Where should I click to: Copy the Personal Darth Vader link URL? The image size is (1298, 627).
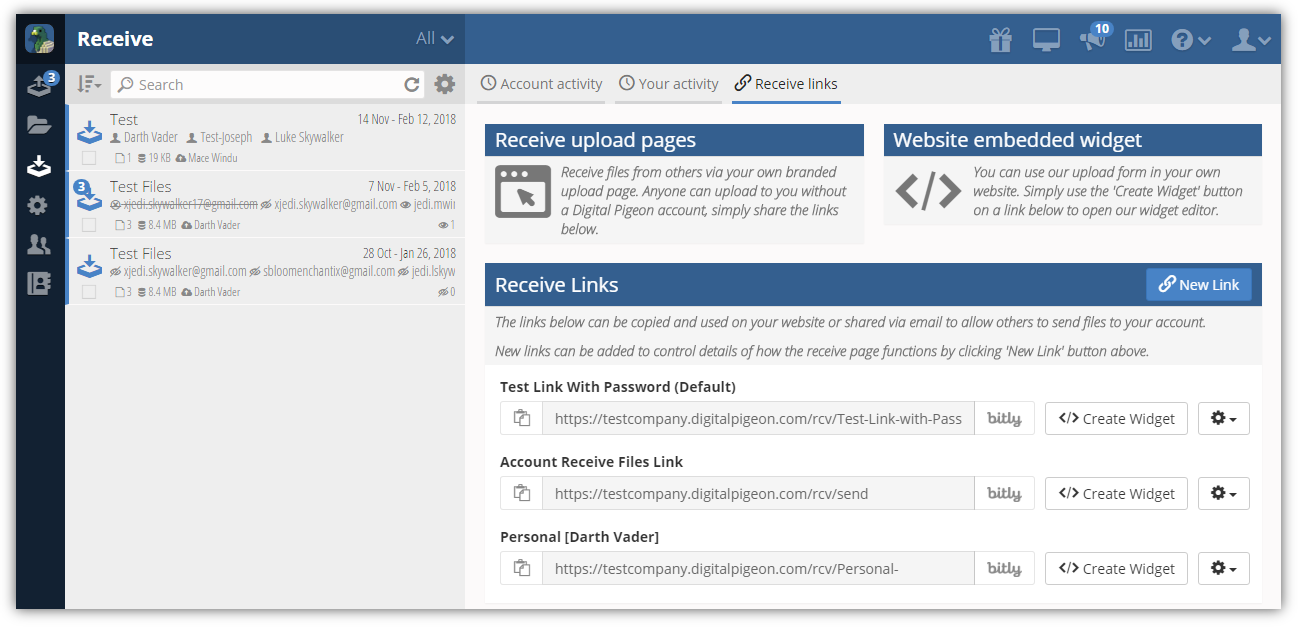pos(521,569)
